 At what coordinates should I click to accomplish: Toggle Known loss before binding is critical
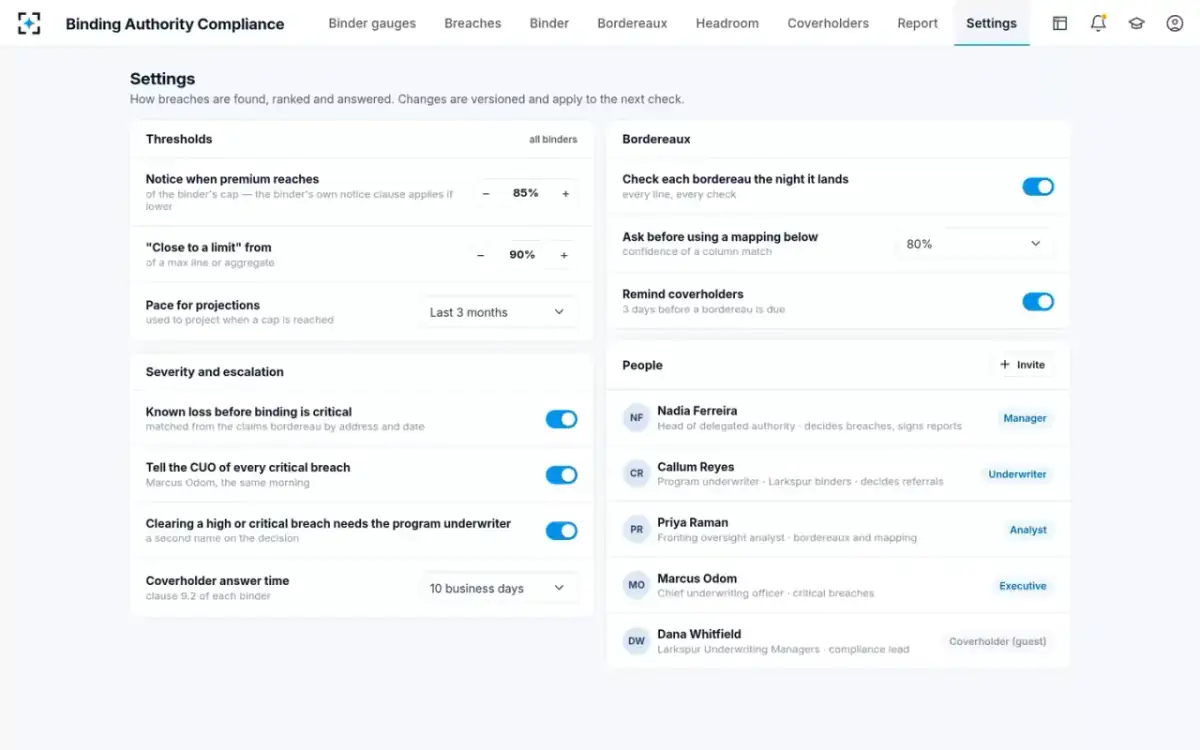pos(561,419)
